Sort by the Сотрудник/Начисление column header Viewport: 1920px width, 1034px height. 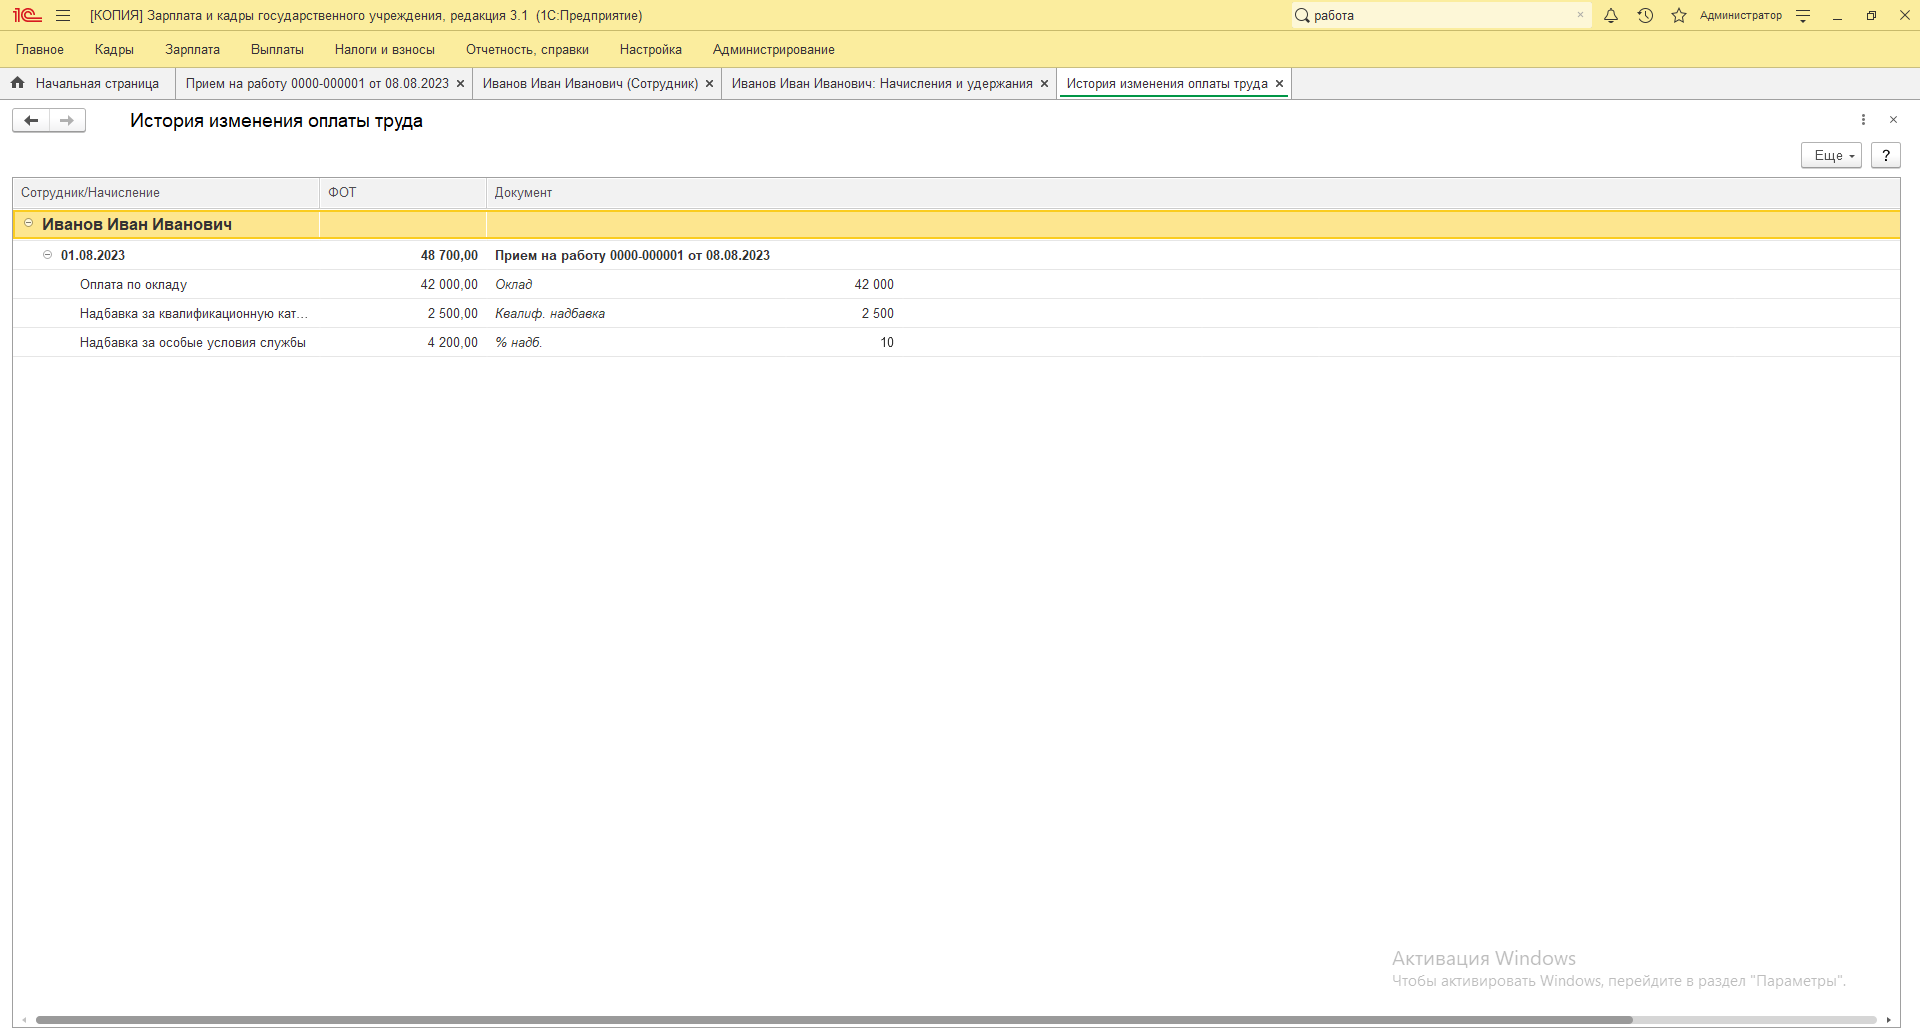click(x=166, y=193)
